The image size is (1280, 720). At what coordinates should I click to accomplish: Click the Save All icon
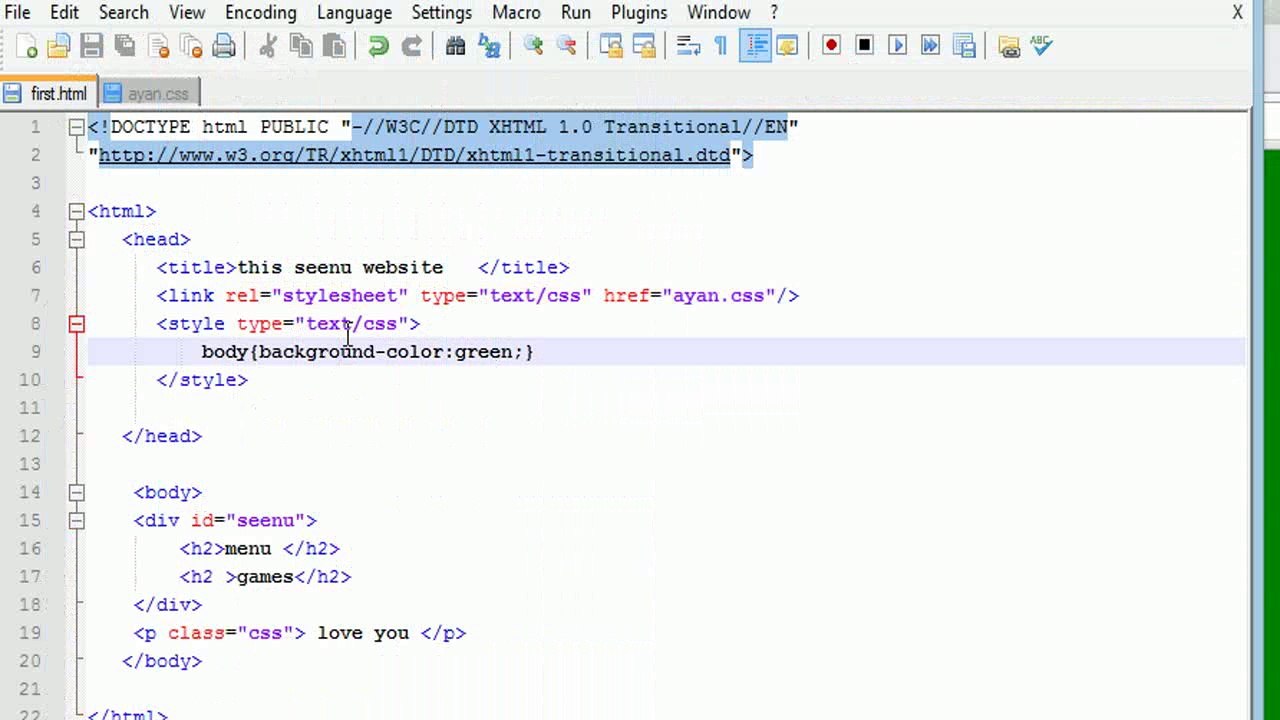click(x=124, y=46)
